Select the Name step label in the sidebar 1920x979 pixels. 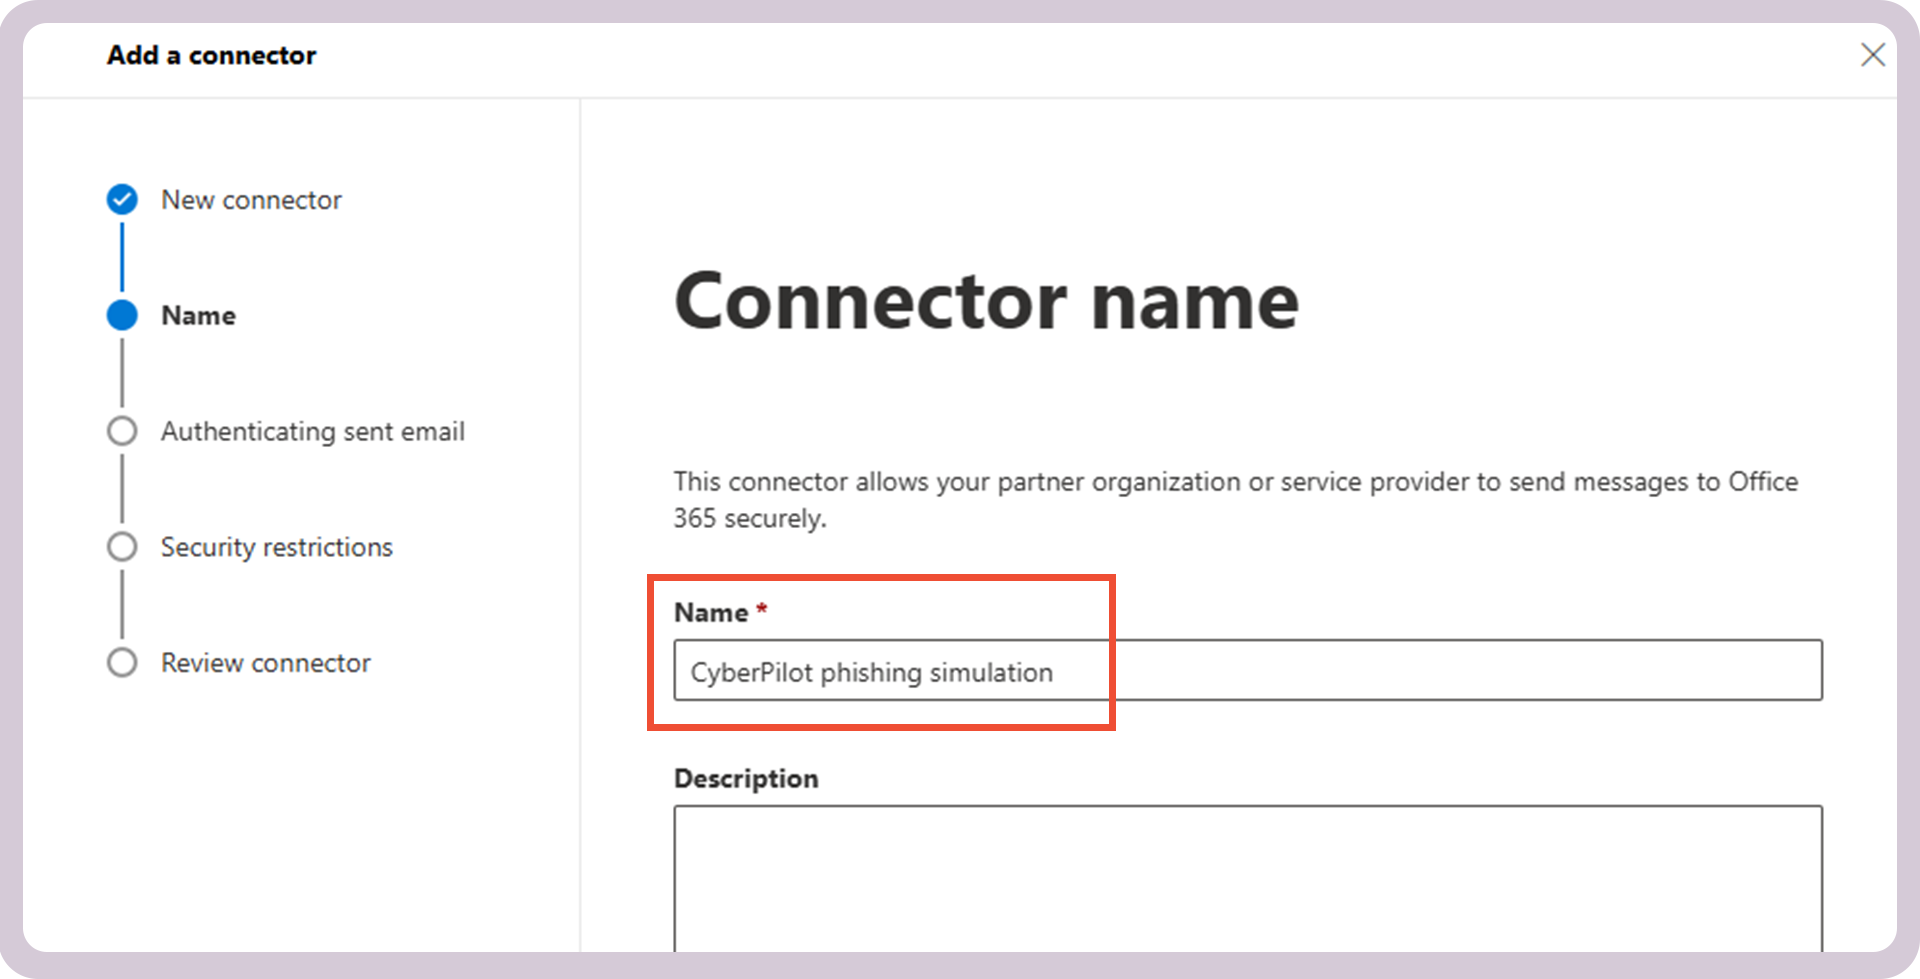point(198,314)
